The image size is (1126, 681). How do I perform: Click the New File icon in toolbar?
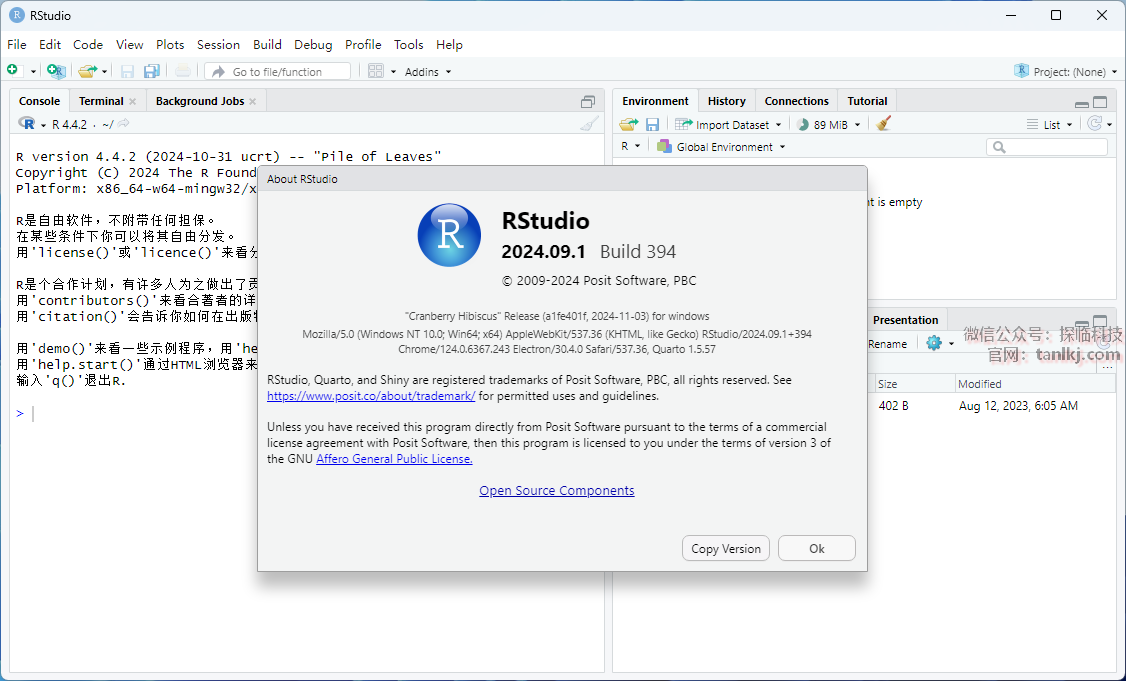pyautogui.click(x=13, y=71)
